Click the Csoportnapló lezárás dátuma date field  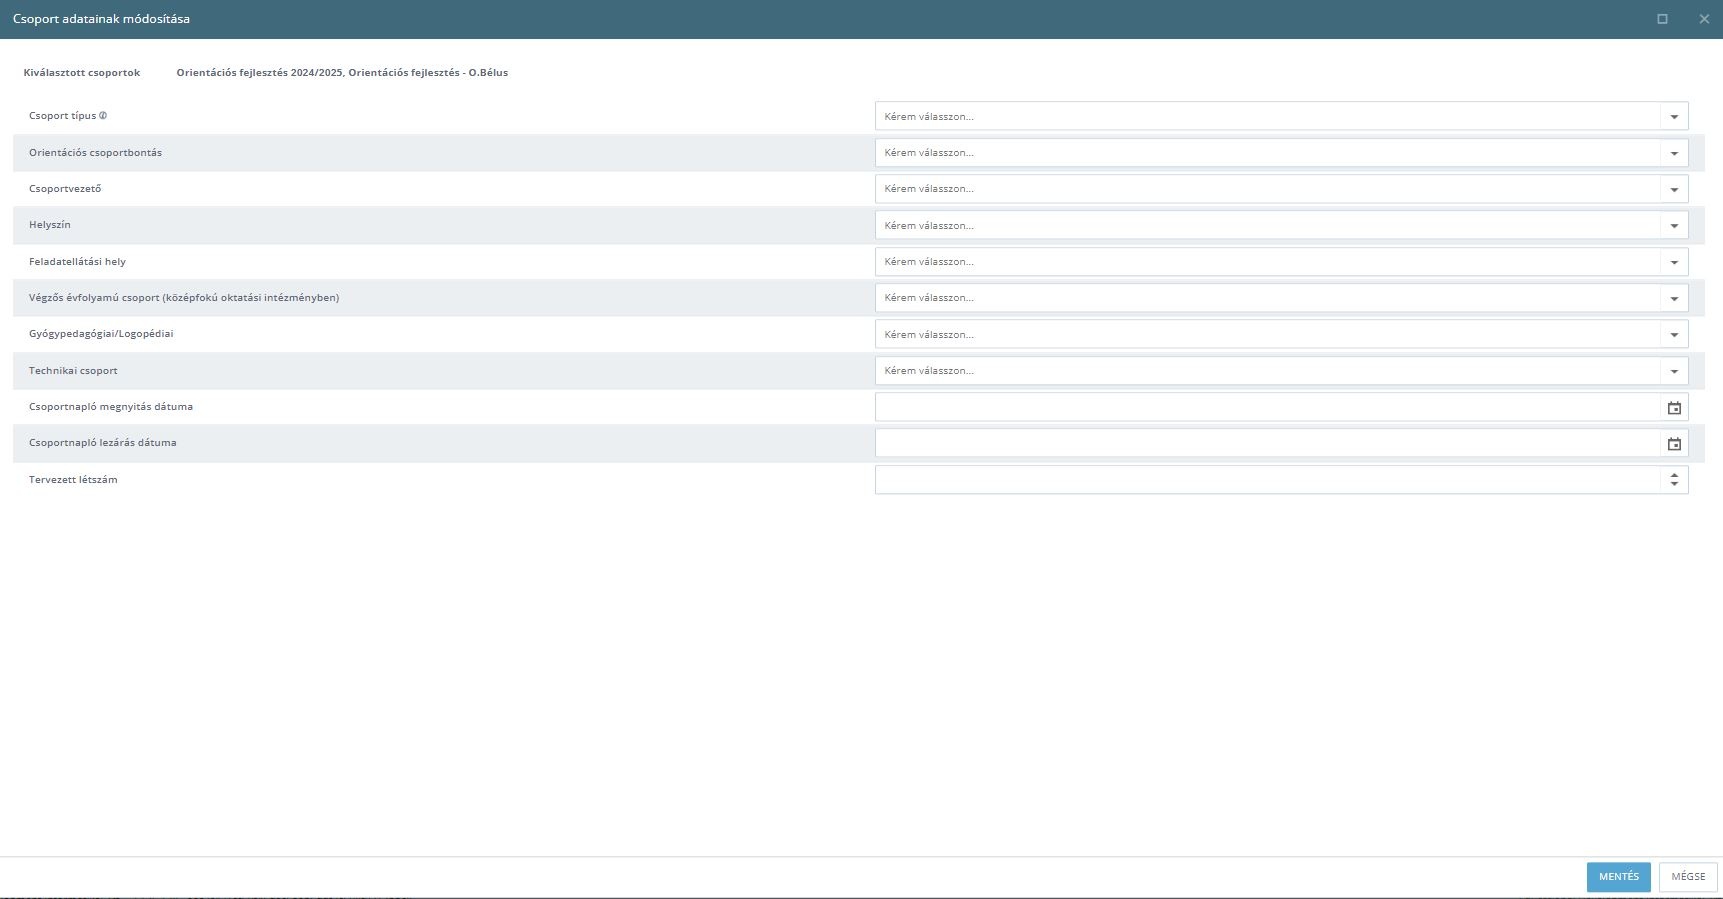click(1268, 443)
